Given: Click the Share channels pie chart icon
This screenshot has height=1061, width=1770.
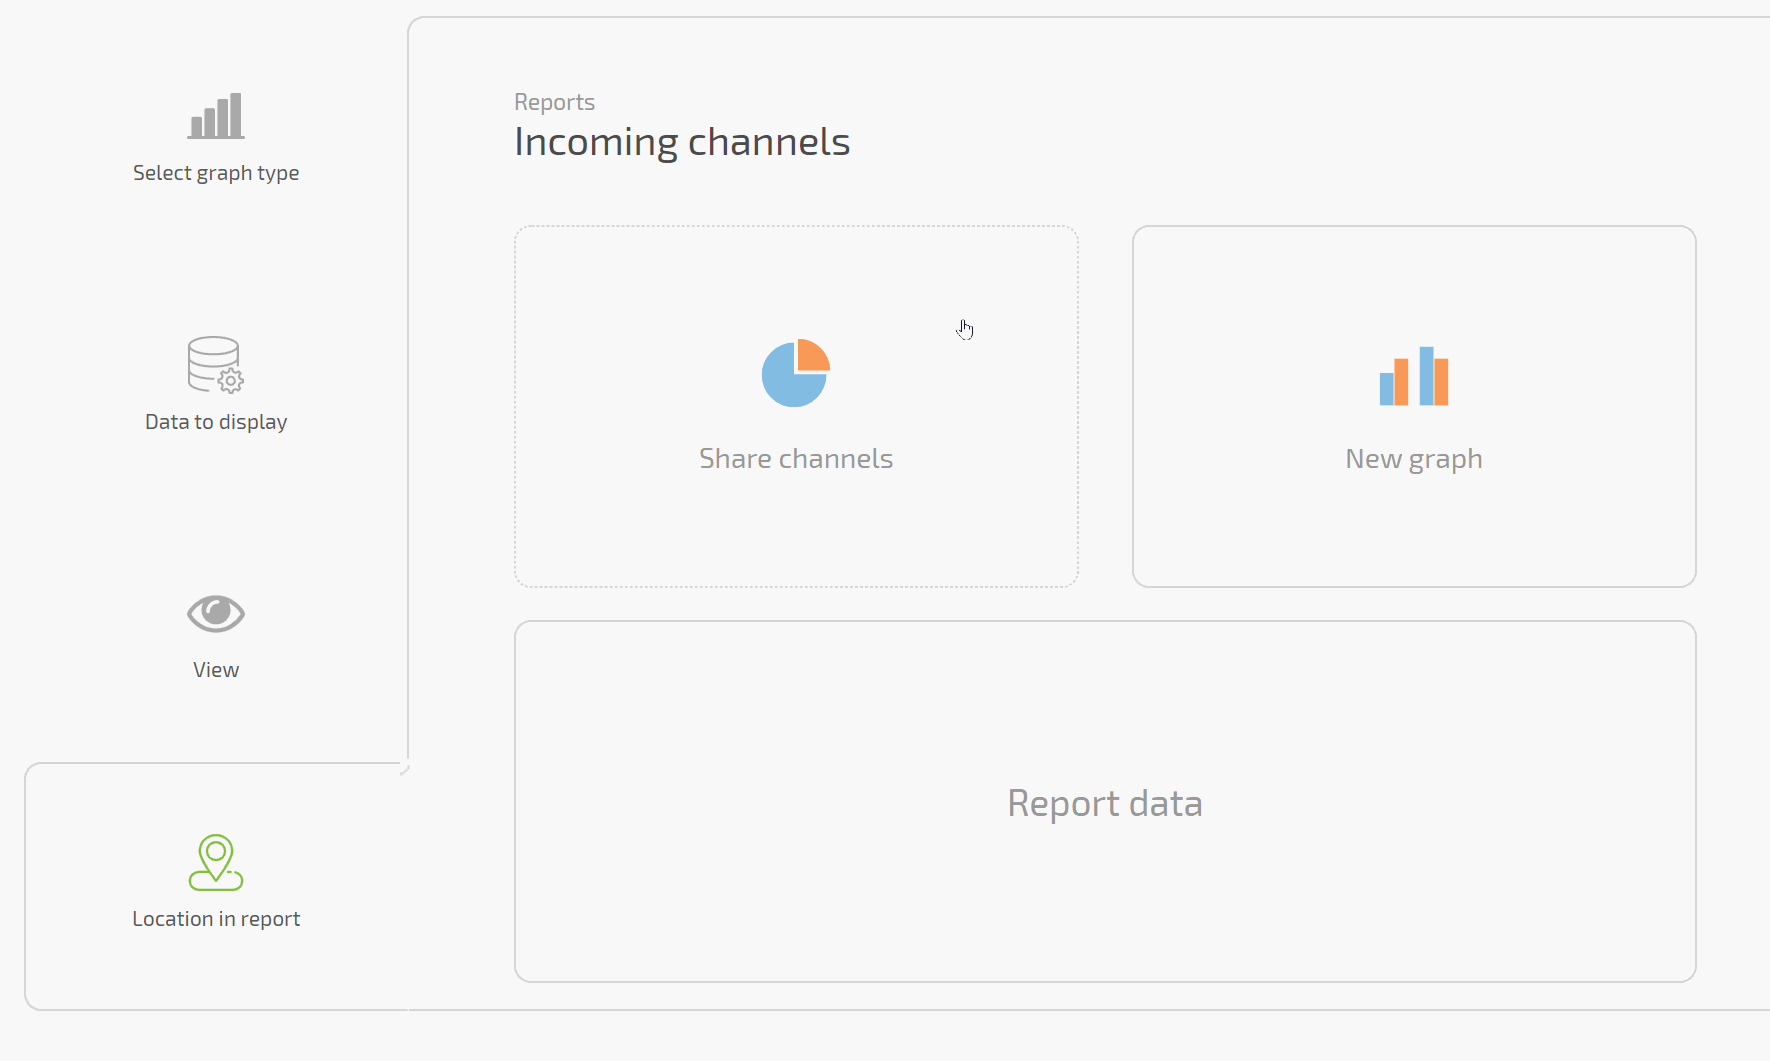Looking at the screenshot, I should [796, 373].
